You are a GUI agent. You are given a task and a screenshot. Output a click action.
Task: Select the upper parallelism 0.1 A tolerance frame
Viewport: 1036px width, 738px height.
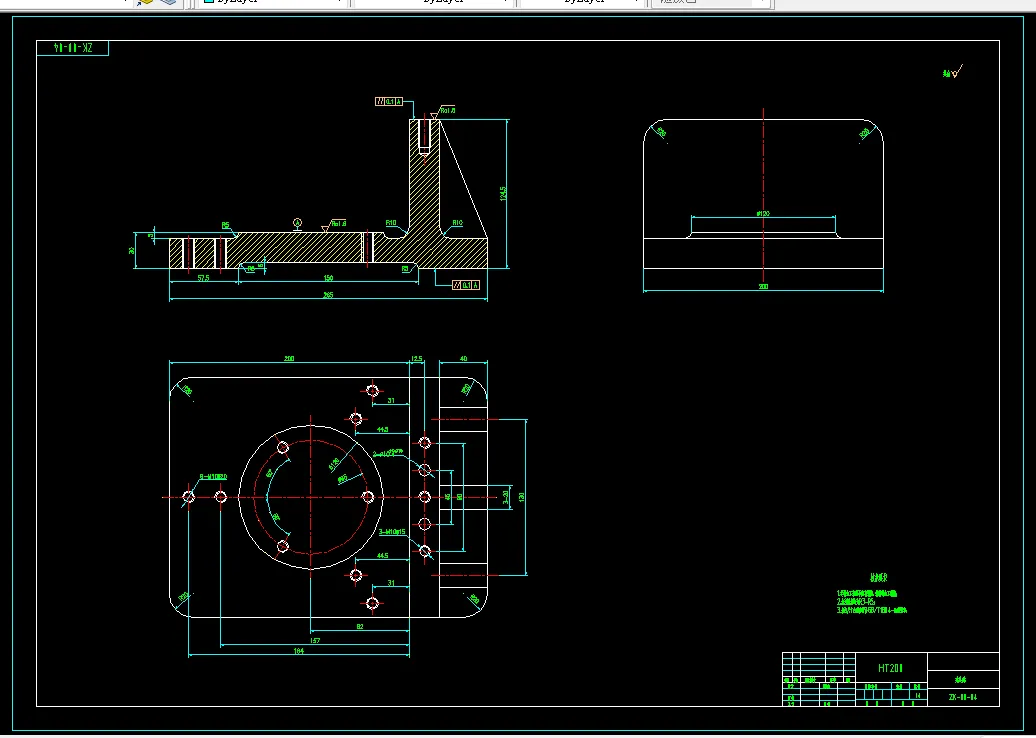coord(389,102)
